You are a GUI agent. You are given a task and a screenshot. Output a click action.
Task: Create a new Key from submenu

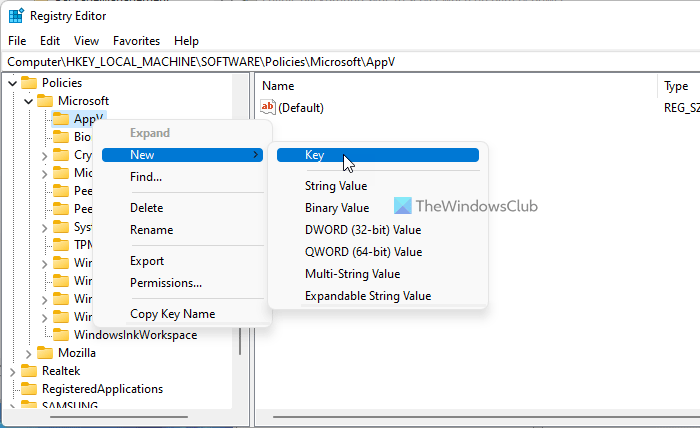point(378,155)
